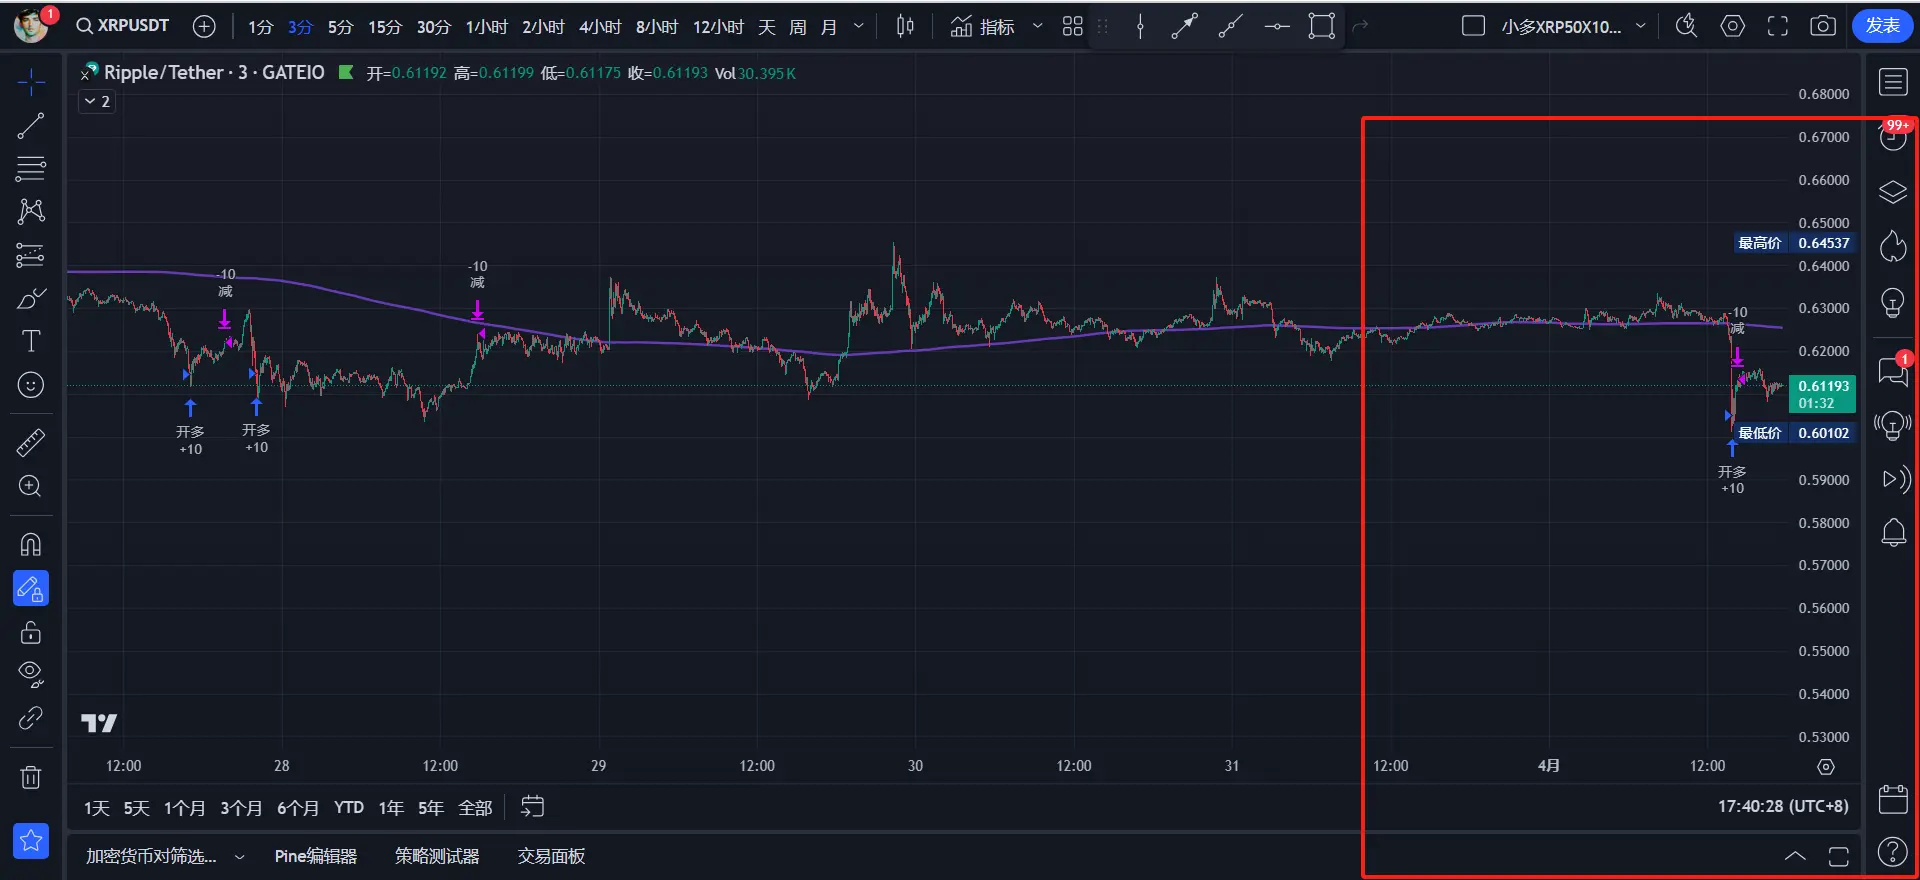Take a chart snapshot with camera icon
The image size is (1920, 880).
(1823, 26)
